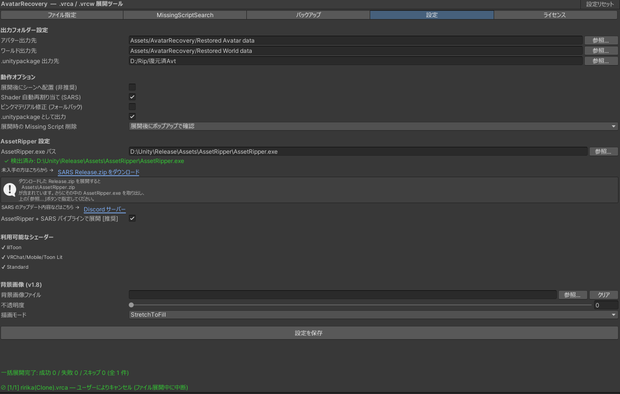The width and height of the screenshot is (620, 394).
Task: Toggle Shader auto reassign (SARS) checkbox
Action: pyautogui.click(x=132, y=97)
